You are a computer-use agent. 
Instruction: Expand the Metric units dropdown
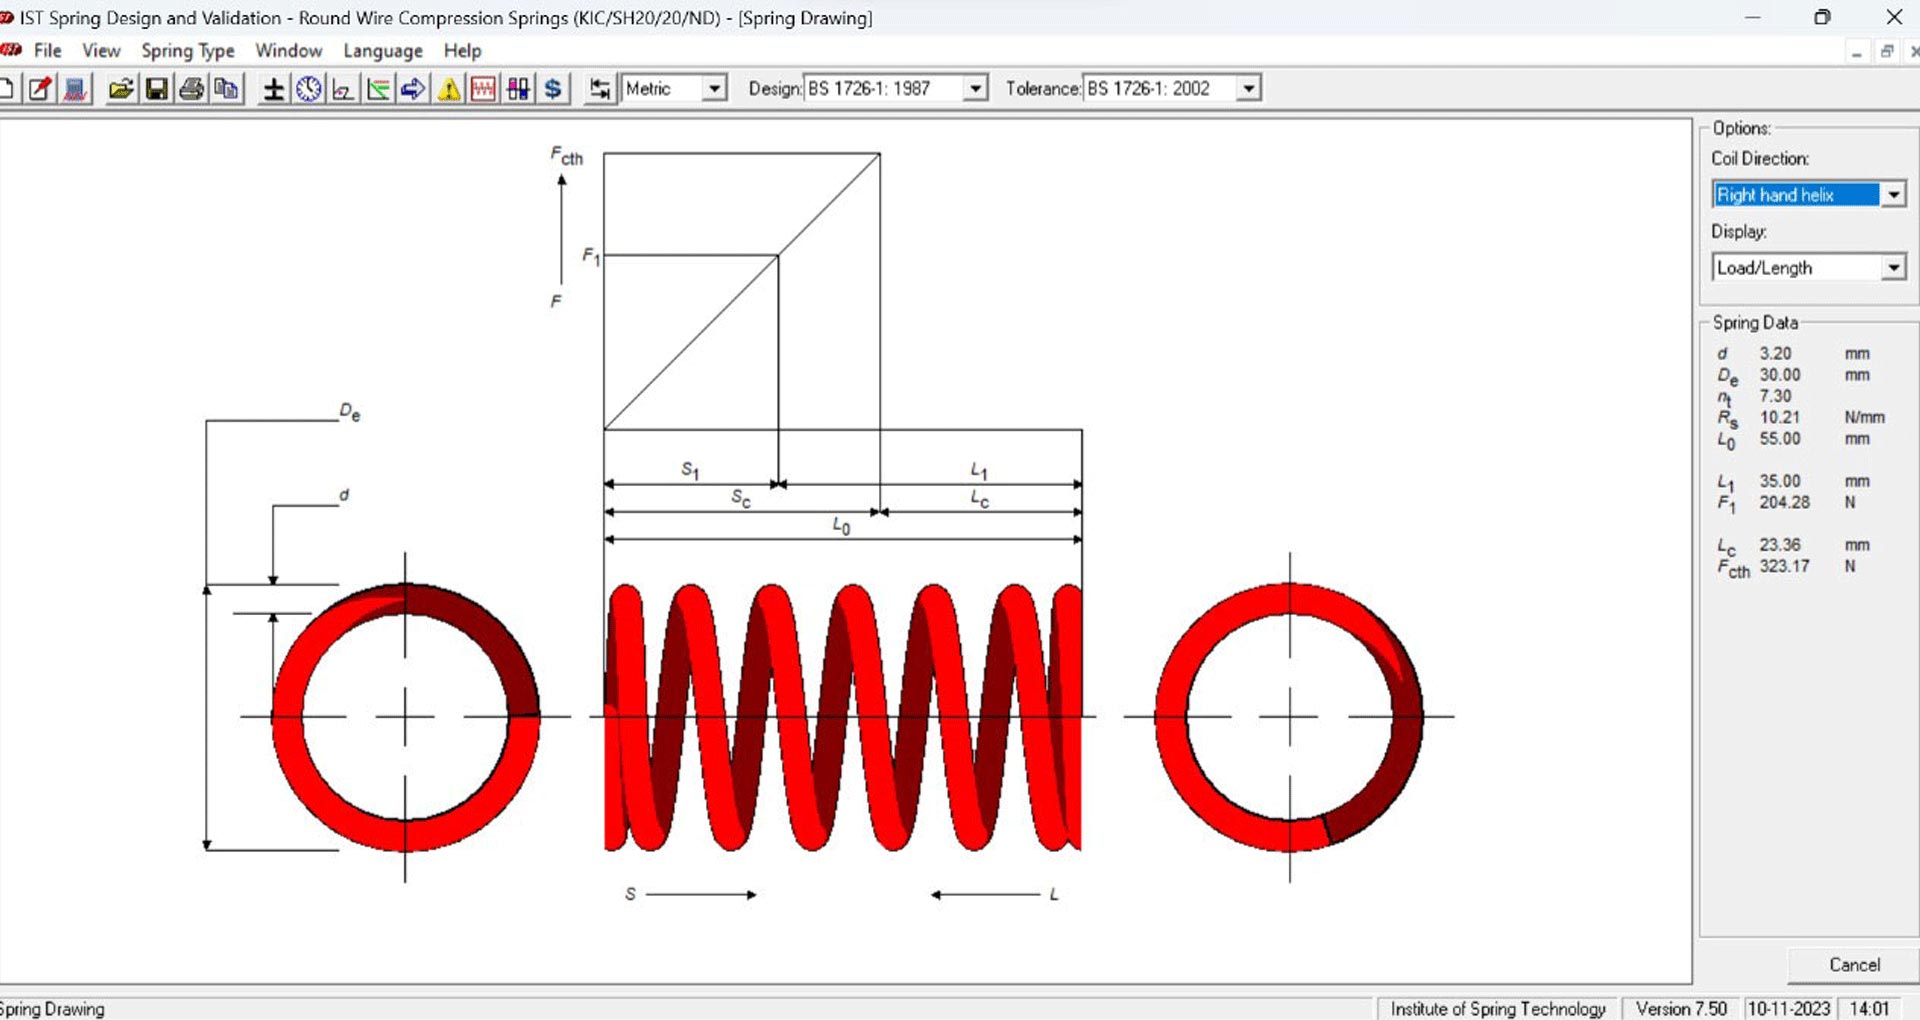coord(714,89)
